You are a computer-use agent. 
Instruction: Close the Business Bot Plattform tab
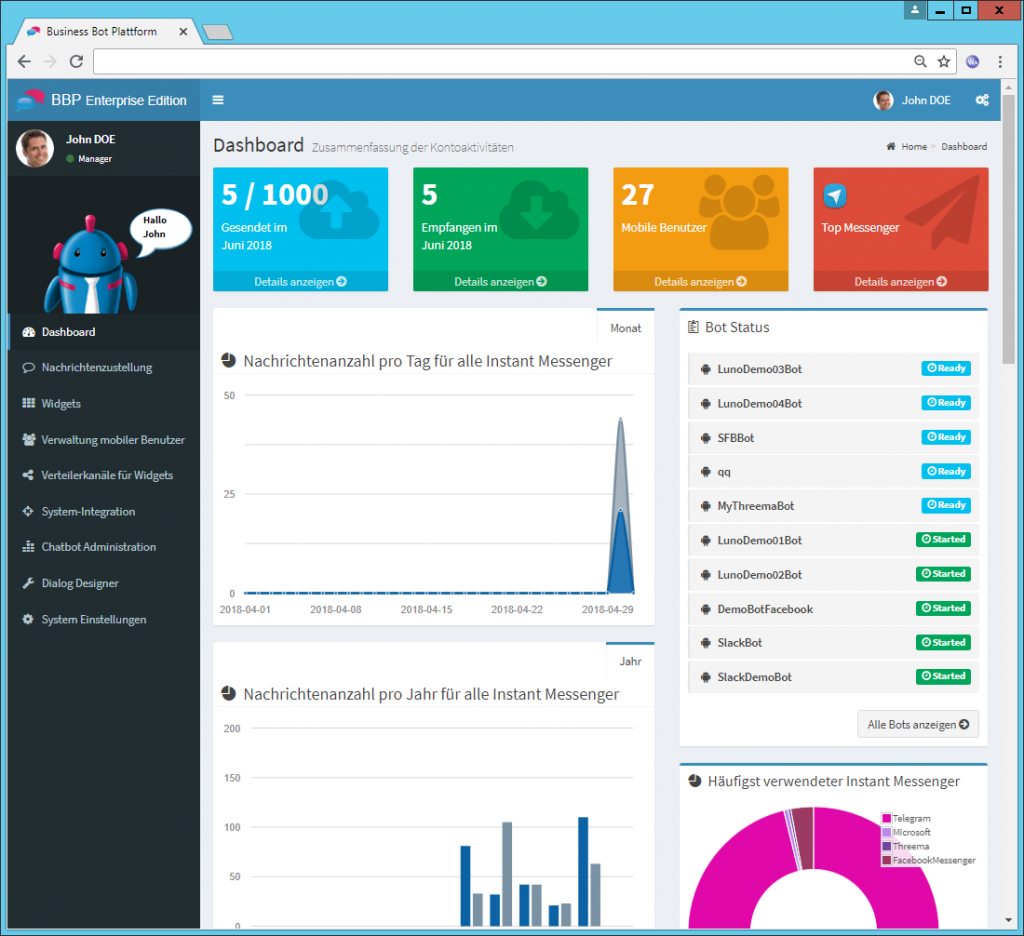point(183,31)
